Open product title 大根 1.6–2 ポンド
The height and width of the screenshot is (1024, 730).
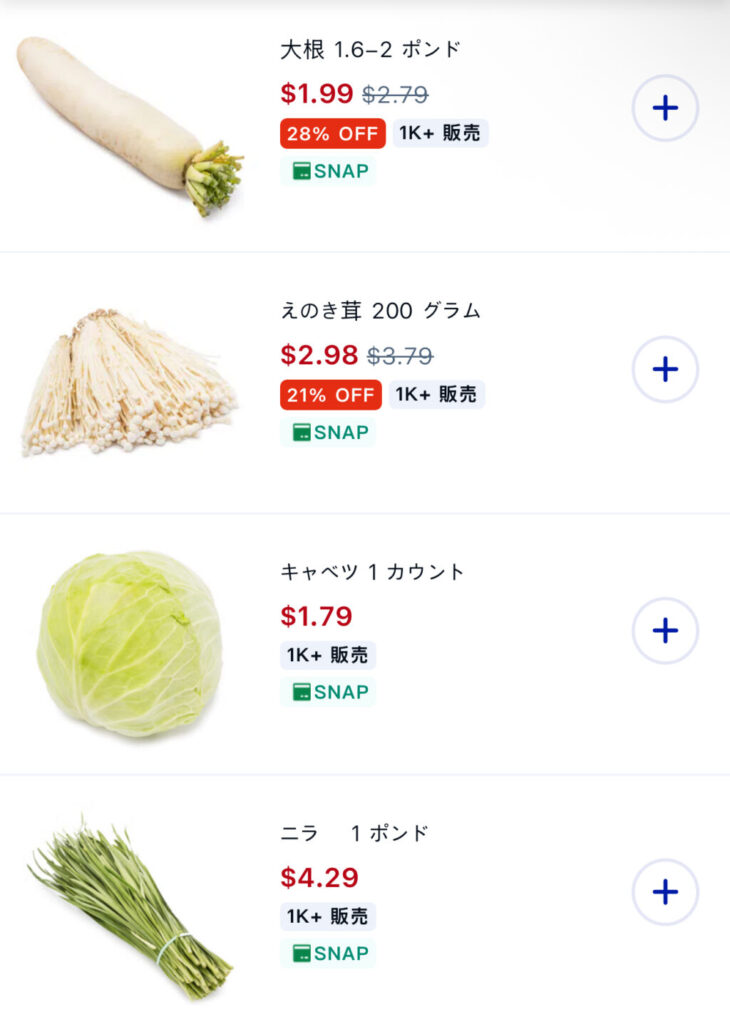click(370, 50)
